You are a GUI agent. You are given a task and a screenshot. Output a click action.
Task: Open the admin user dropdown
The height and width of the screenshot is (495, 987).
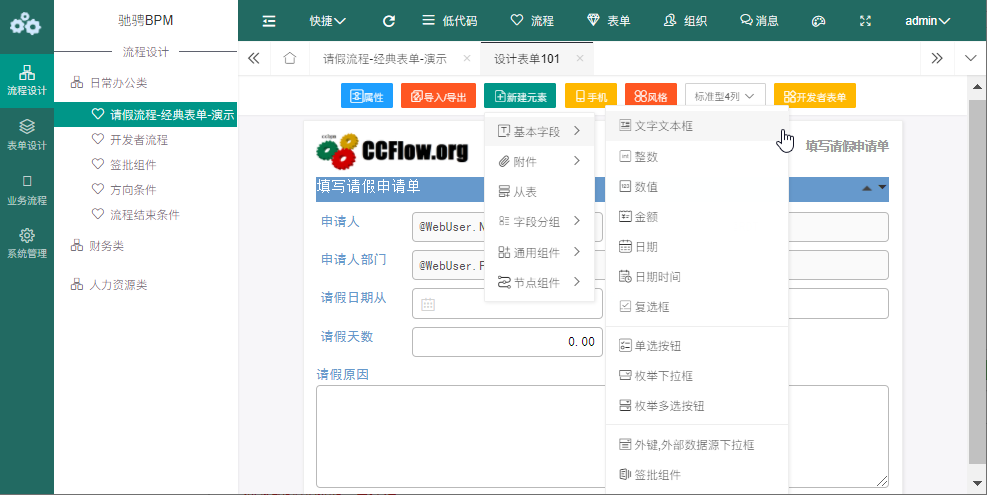(x=928, y=21)
